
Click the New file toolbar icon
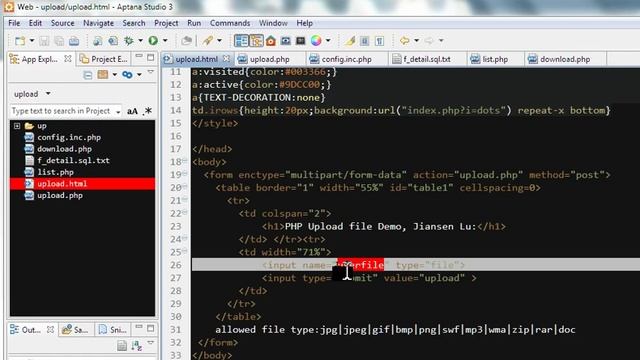coord(19,40)
